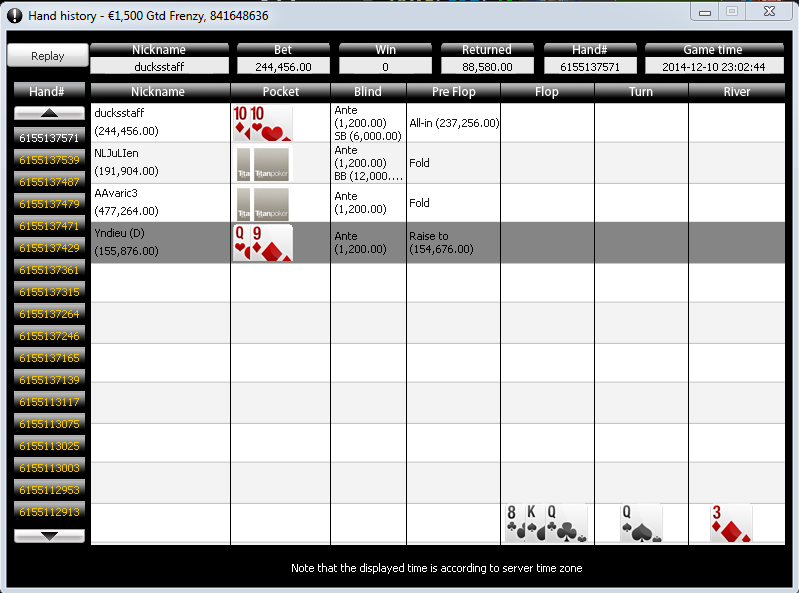Open hand 6155137471

[x=49, y=226]
